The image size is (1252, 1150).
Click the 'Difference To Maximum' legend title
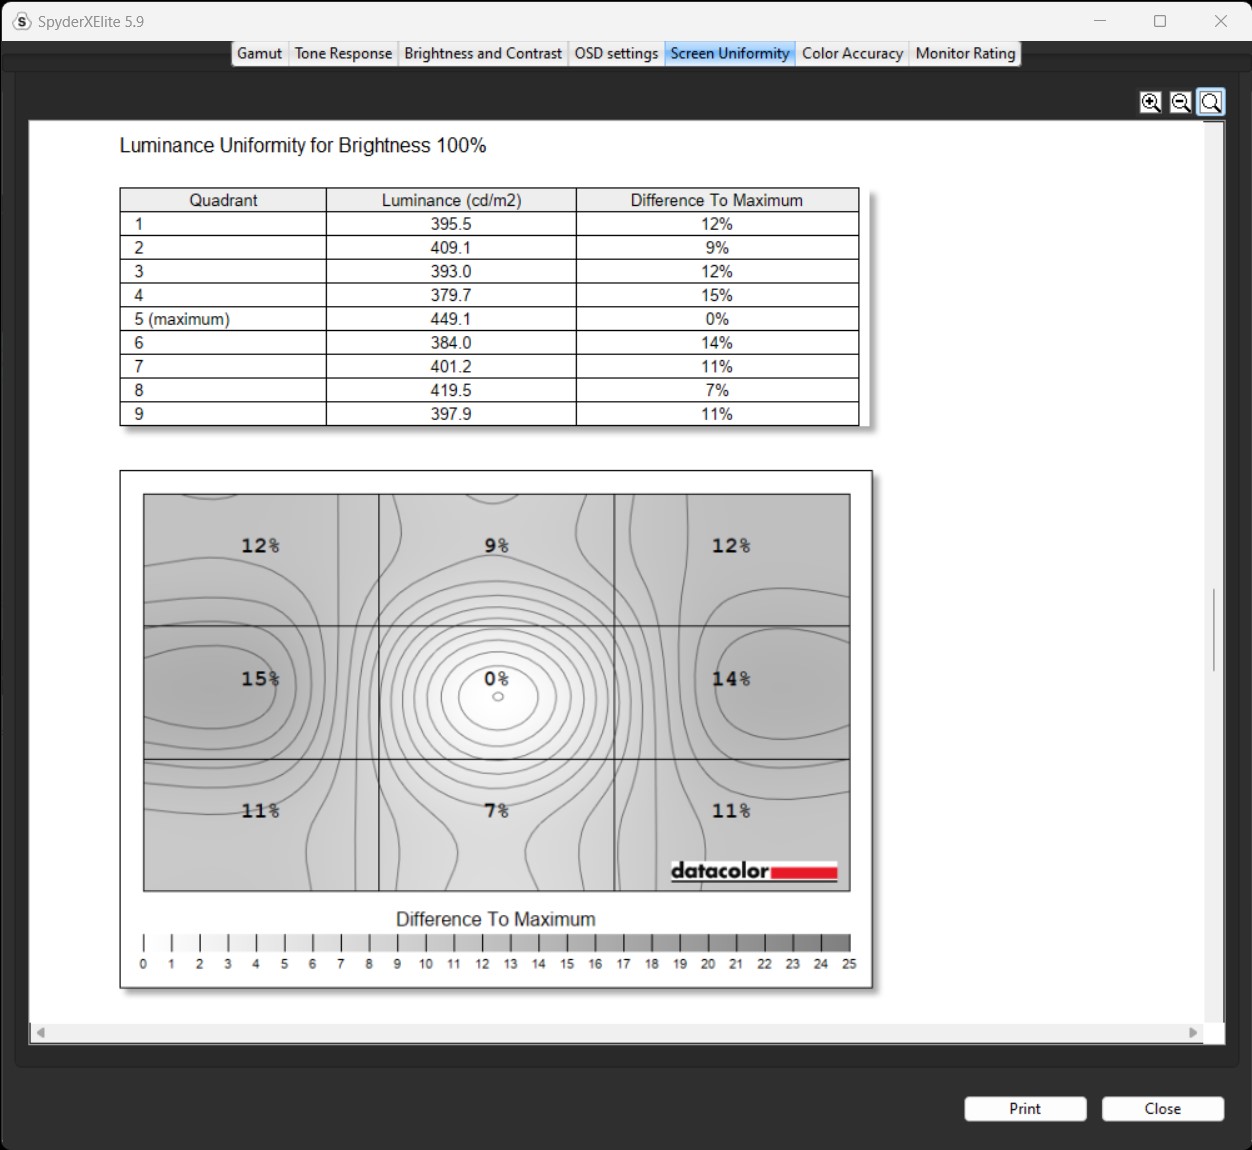(x=496, y=919)
